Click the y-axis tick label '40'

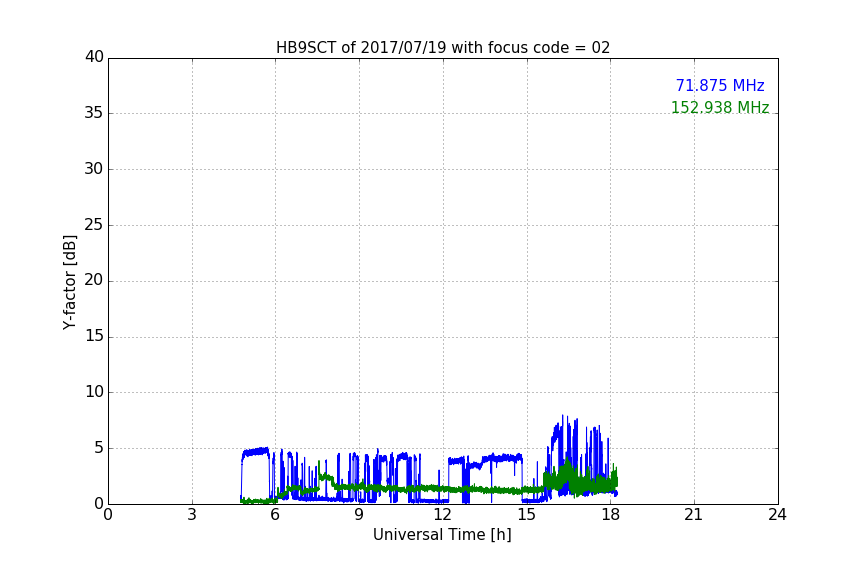coord(94,57)
